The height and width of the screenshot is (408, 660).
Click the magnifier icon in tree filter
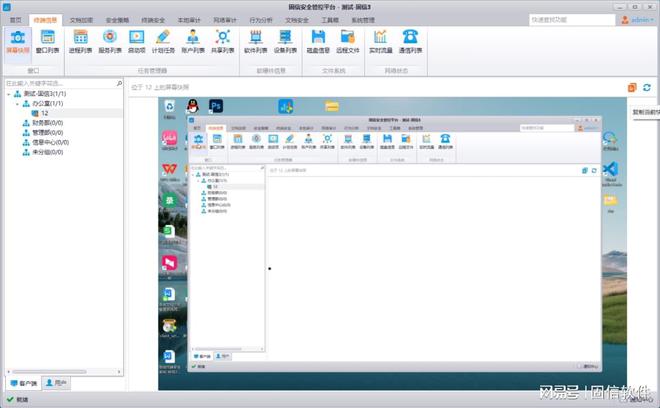120,83
